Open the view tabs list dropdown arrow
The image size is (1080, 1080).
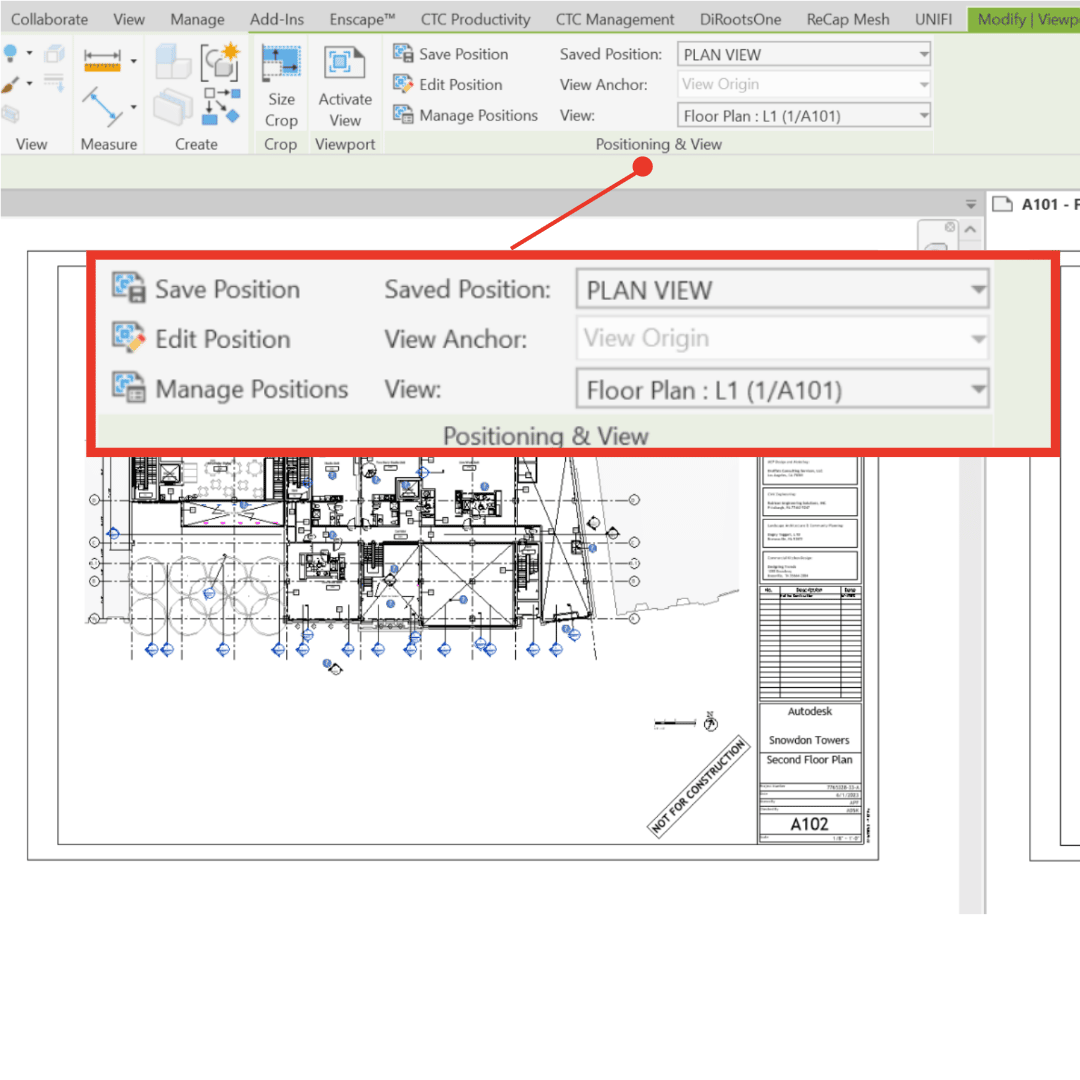[970, 204]
